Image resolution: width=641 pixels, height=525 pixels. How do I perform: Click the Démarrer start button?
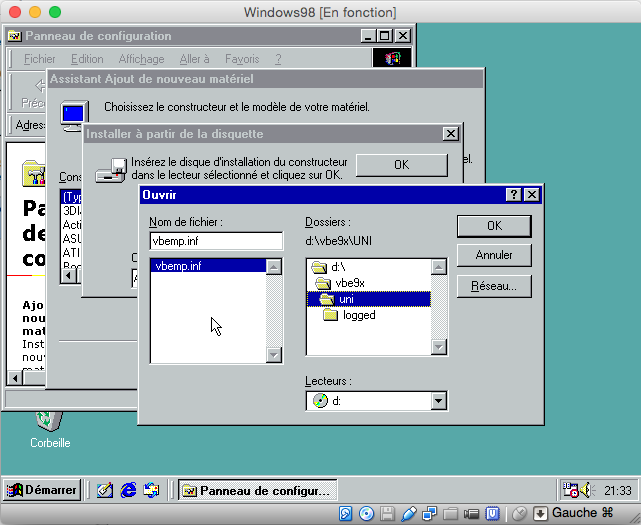[43, 490]
